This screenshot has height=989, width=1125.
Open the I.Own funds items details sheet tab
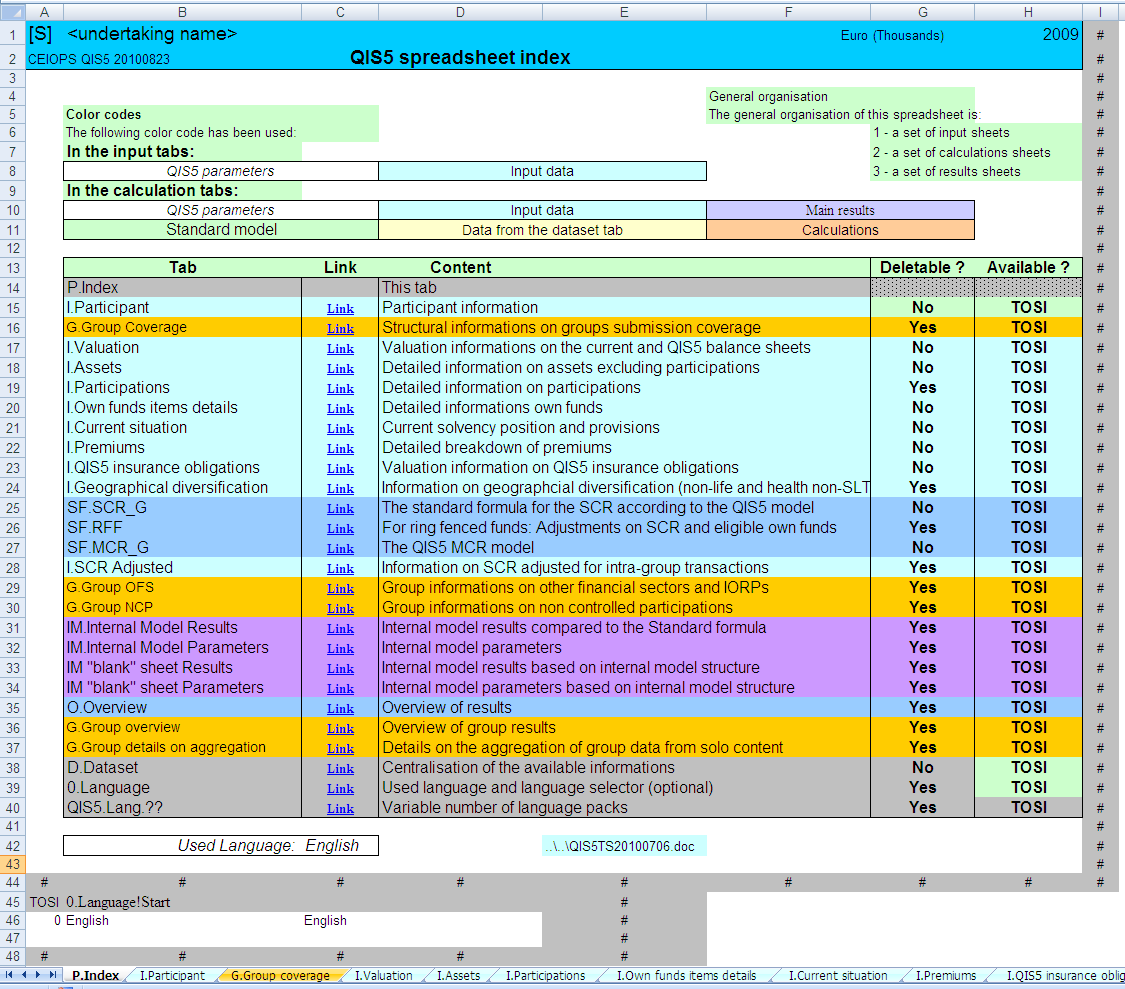[687, 975]
